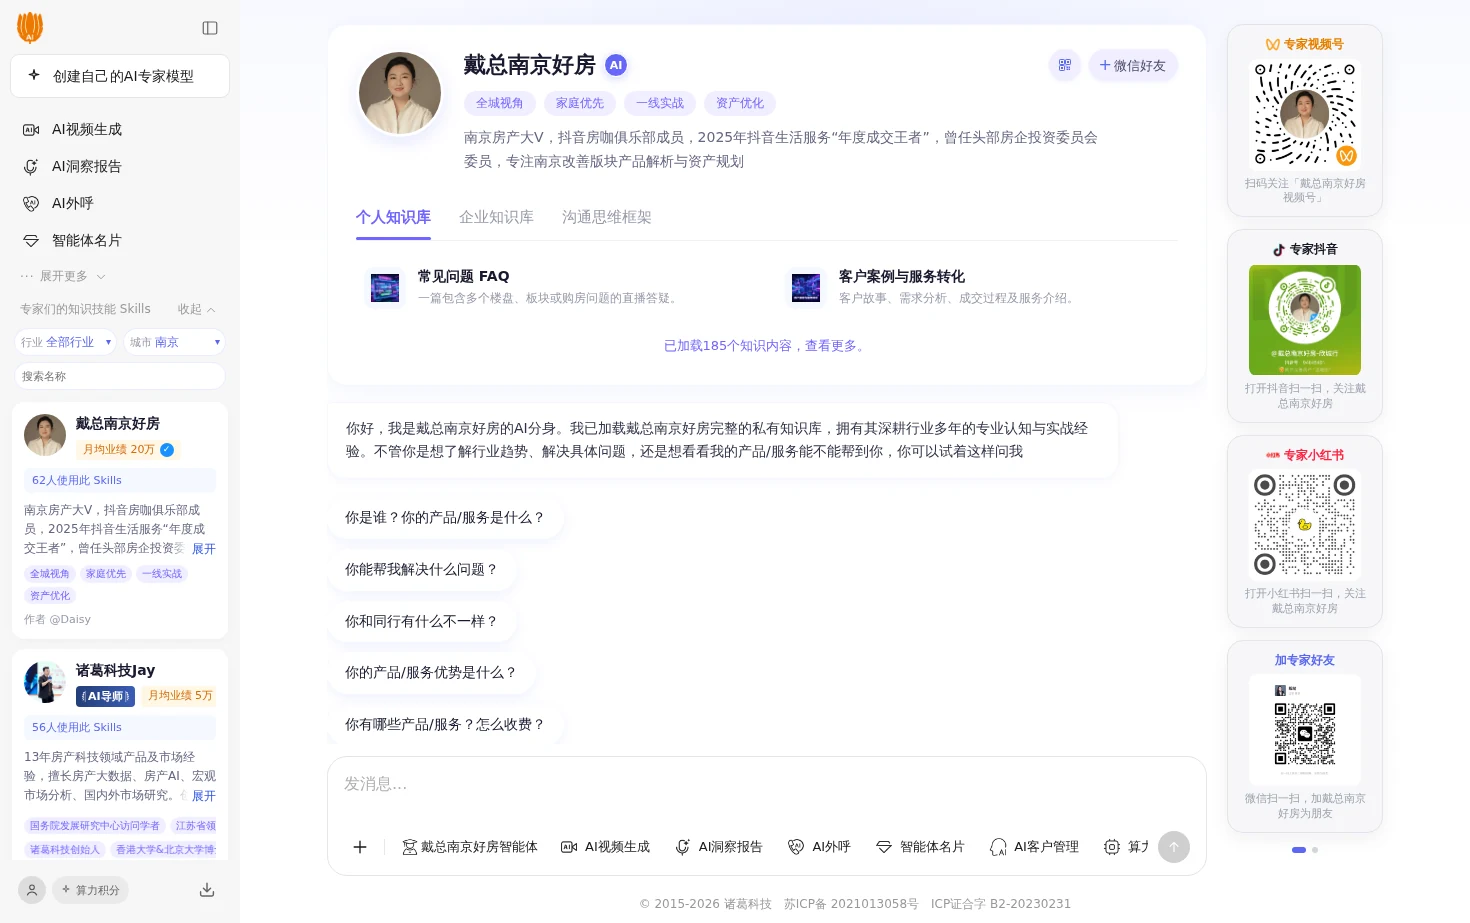Click the send arrow button
This screenshot has height=923, width=1470.
tap(1174, 847)
